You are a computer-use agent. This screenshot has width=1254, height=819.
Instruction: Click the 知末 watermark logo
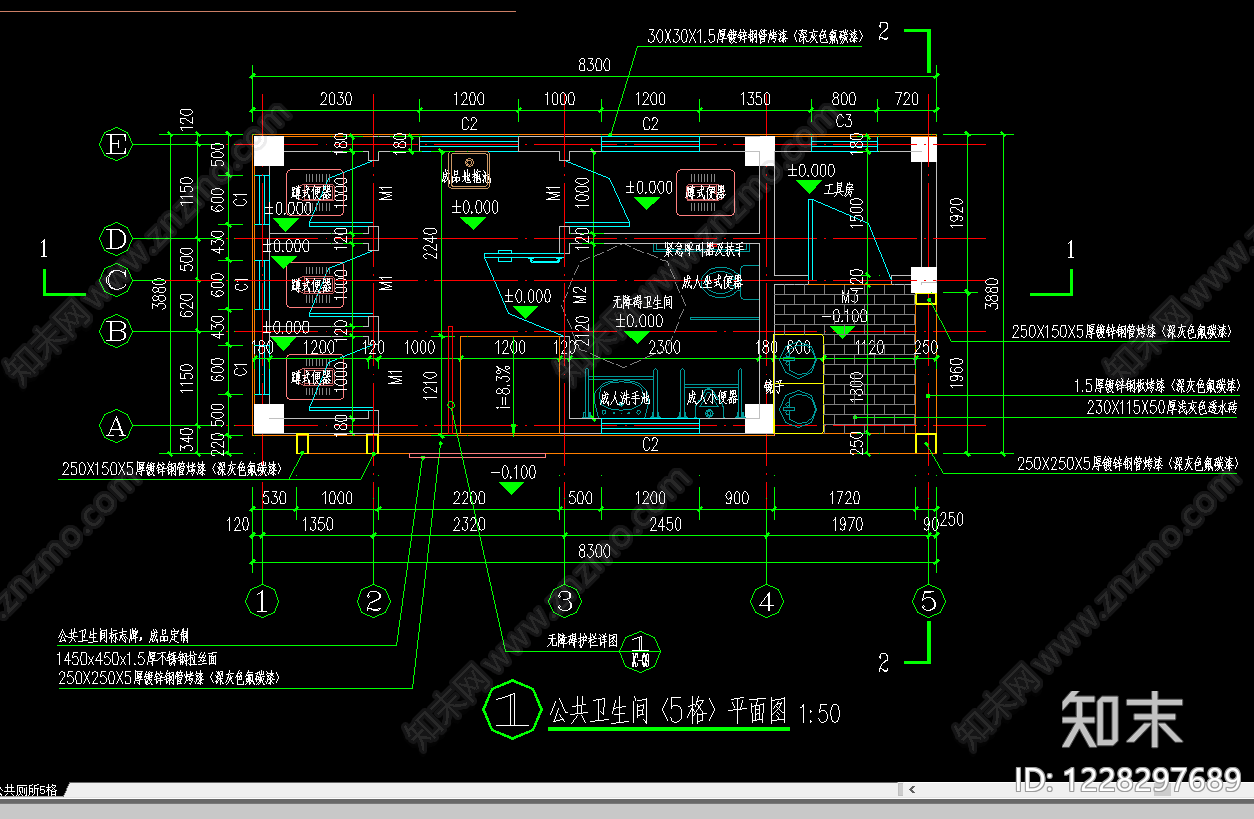click(1122, 720)
